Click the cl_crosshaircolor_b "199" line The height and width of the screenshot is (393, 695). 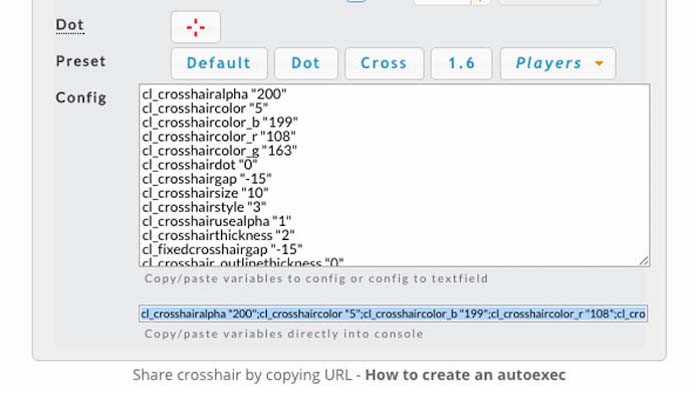point(220,122)
